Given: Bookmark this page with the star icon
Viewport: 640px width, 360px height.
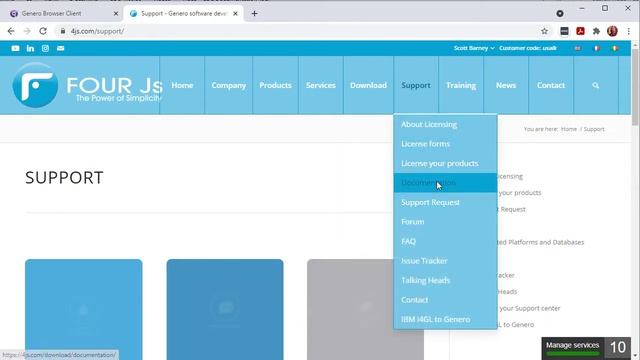Looking at the screenshot, I should pos(544,31).
